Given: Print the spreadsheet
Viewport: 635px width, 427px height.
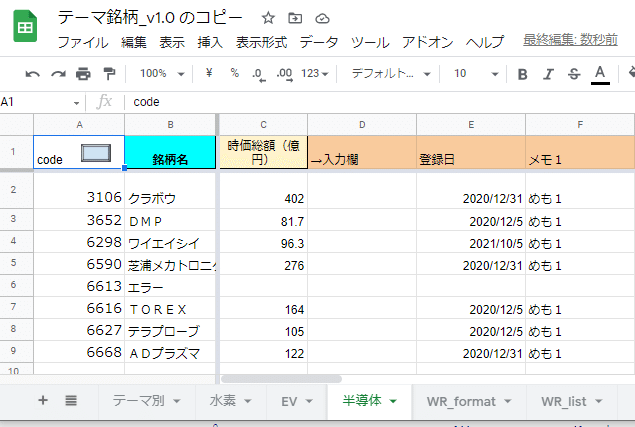Looking at the screenshot, I should pyautogui.click(x=83, y=74).
